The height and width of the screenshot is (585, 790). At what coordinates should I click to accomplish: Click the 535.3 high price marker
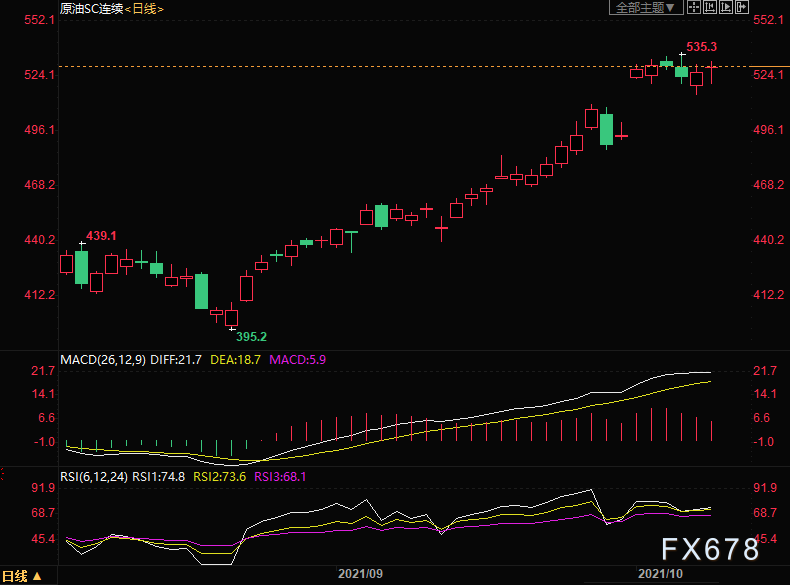click(701, 47)
